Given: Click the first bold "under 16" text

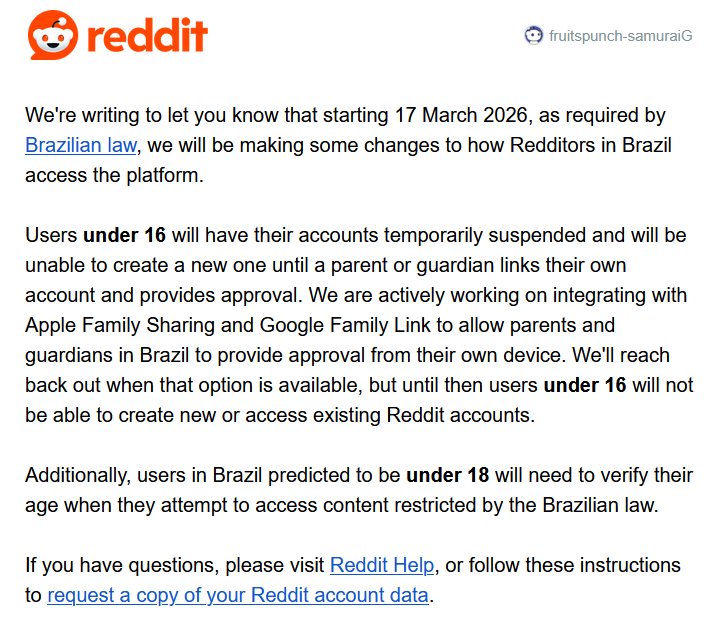Looking at the screenshot, I should point(124,235).
